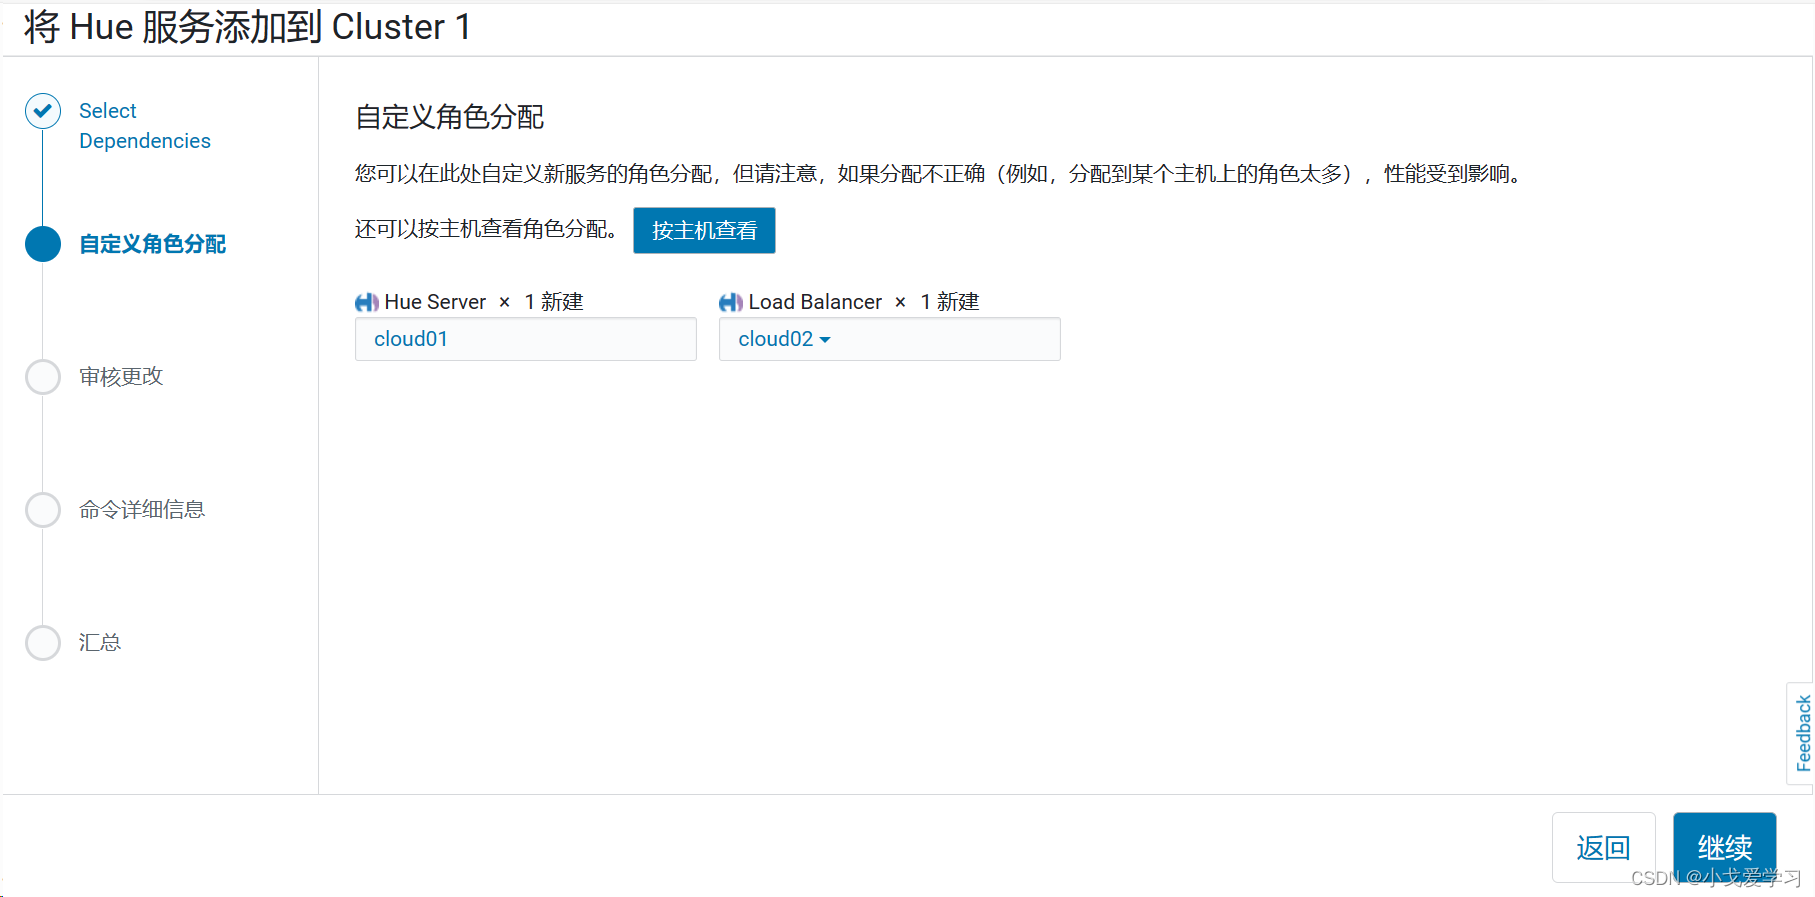Click the step circle beside 审核更改
This screenshot has height=897, width=1815.
[43, 377]
